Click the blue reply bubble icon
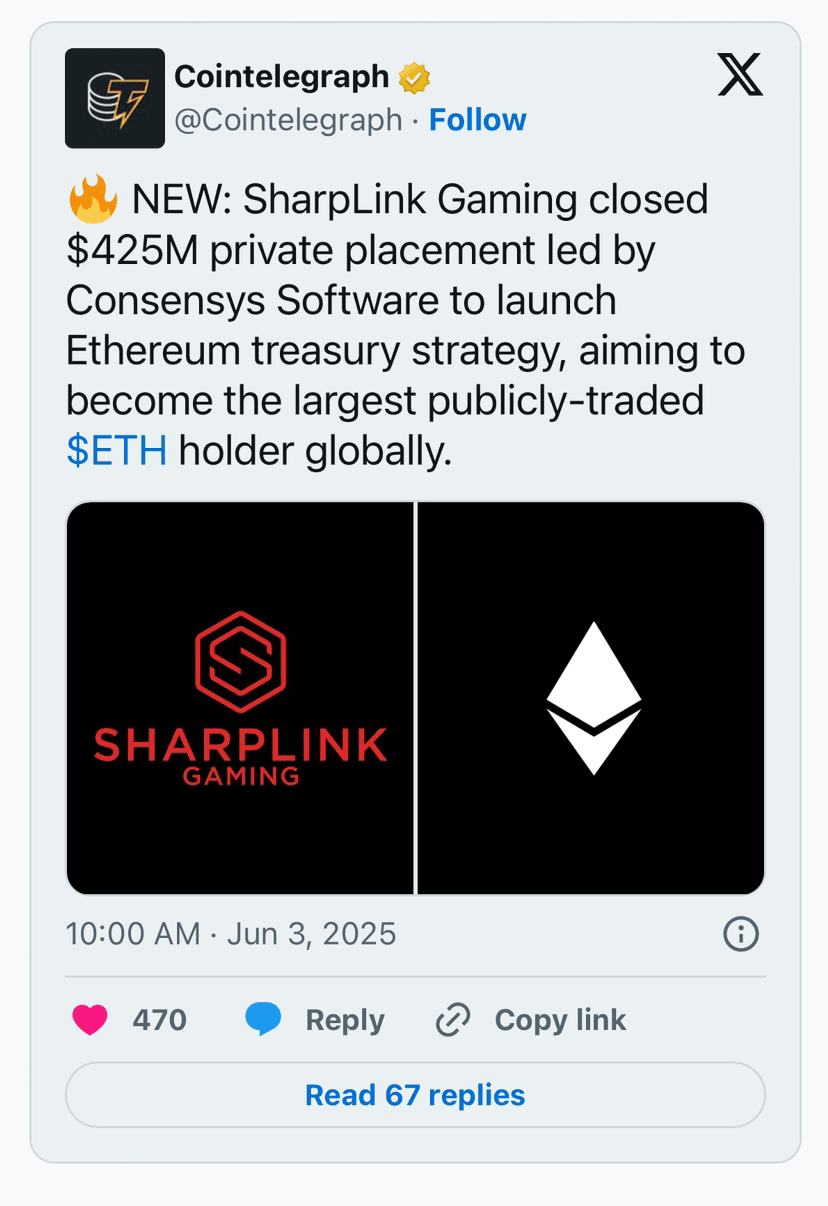This screenshot has height=1206, width=828. 263,1020
